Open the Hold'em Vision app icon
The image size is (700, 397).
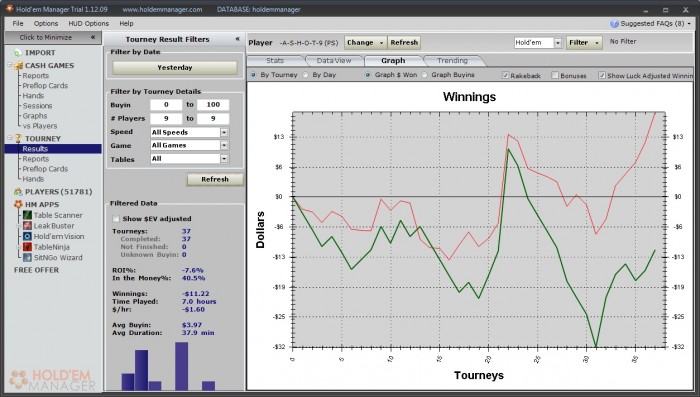27,236
